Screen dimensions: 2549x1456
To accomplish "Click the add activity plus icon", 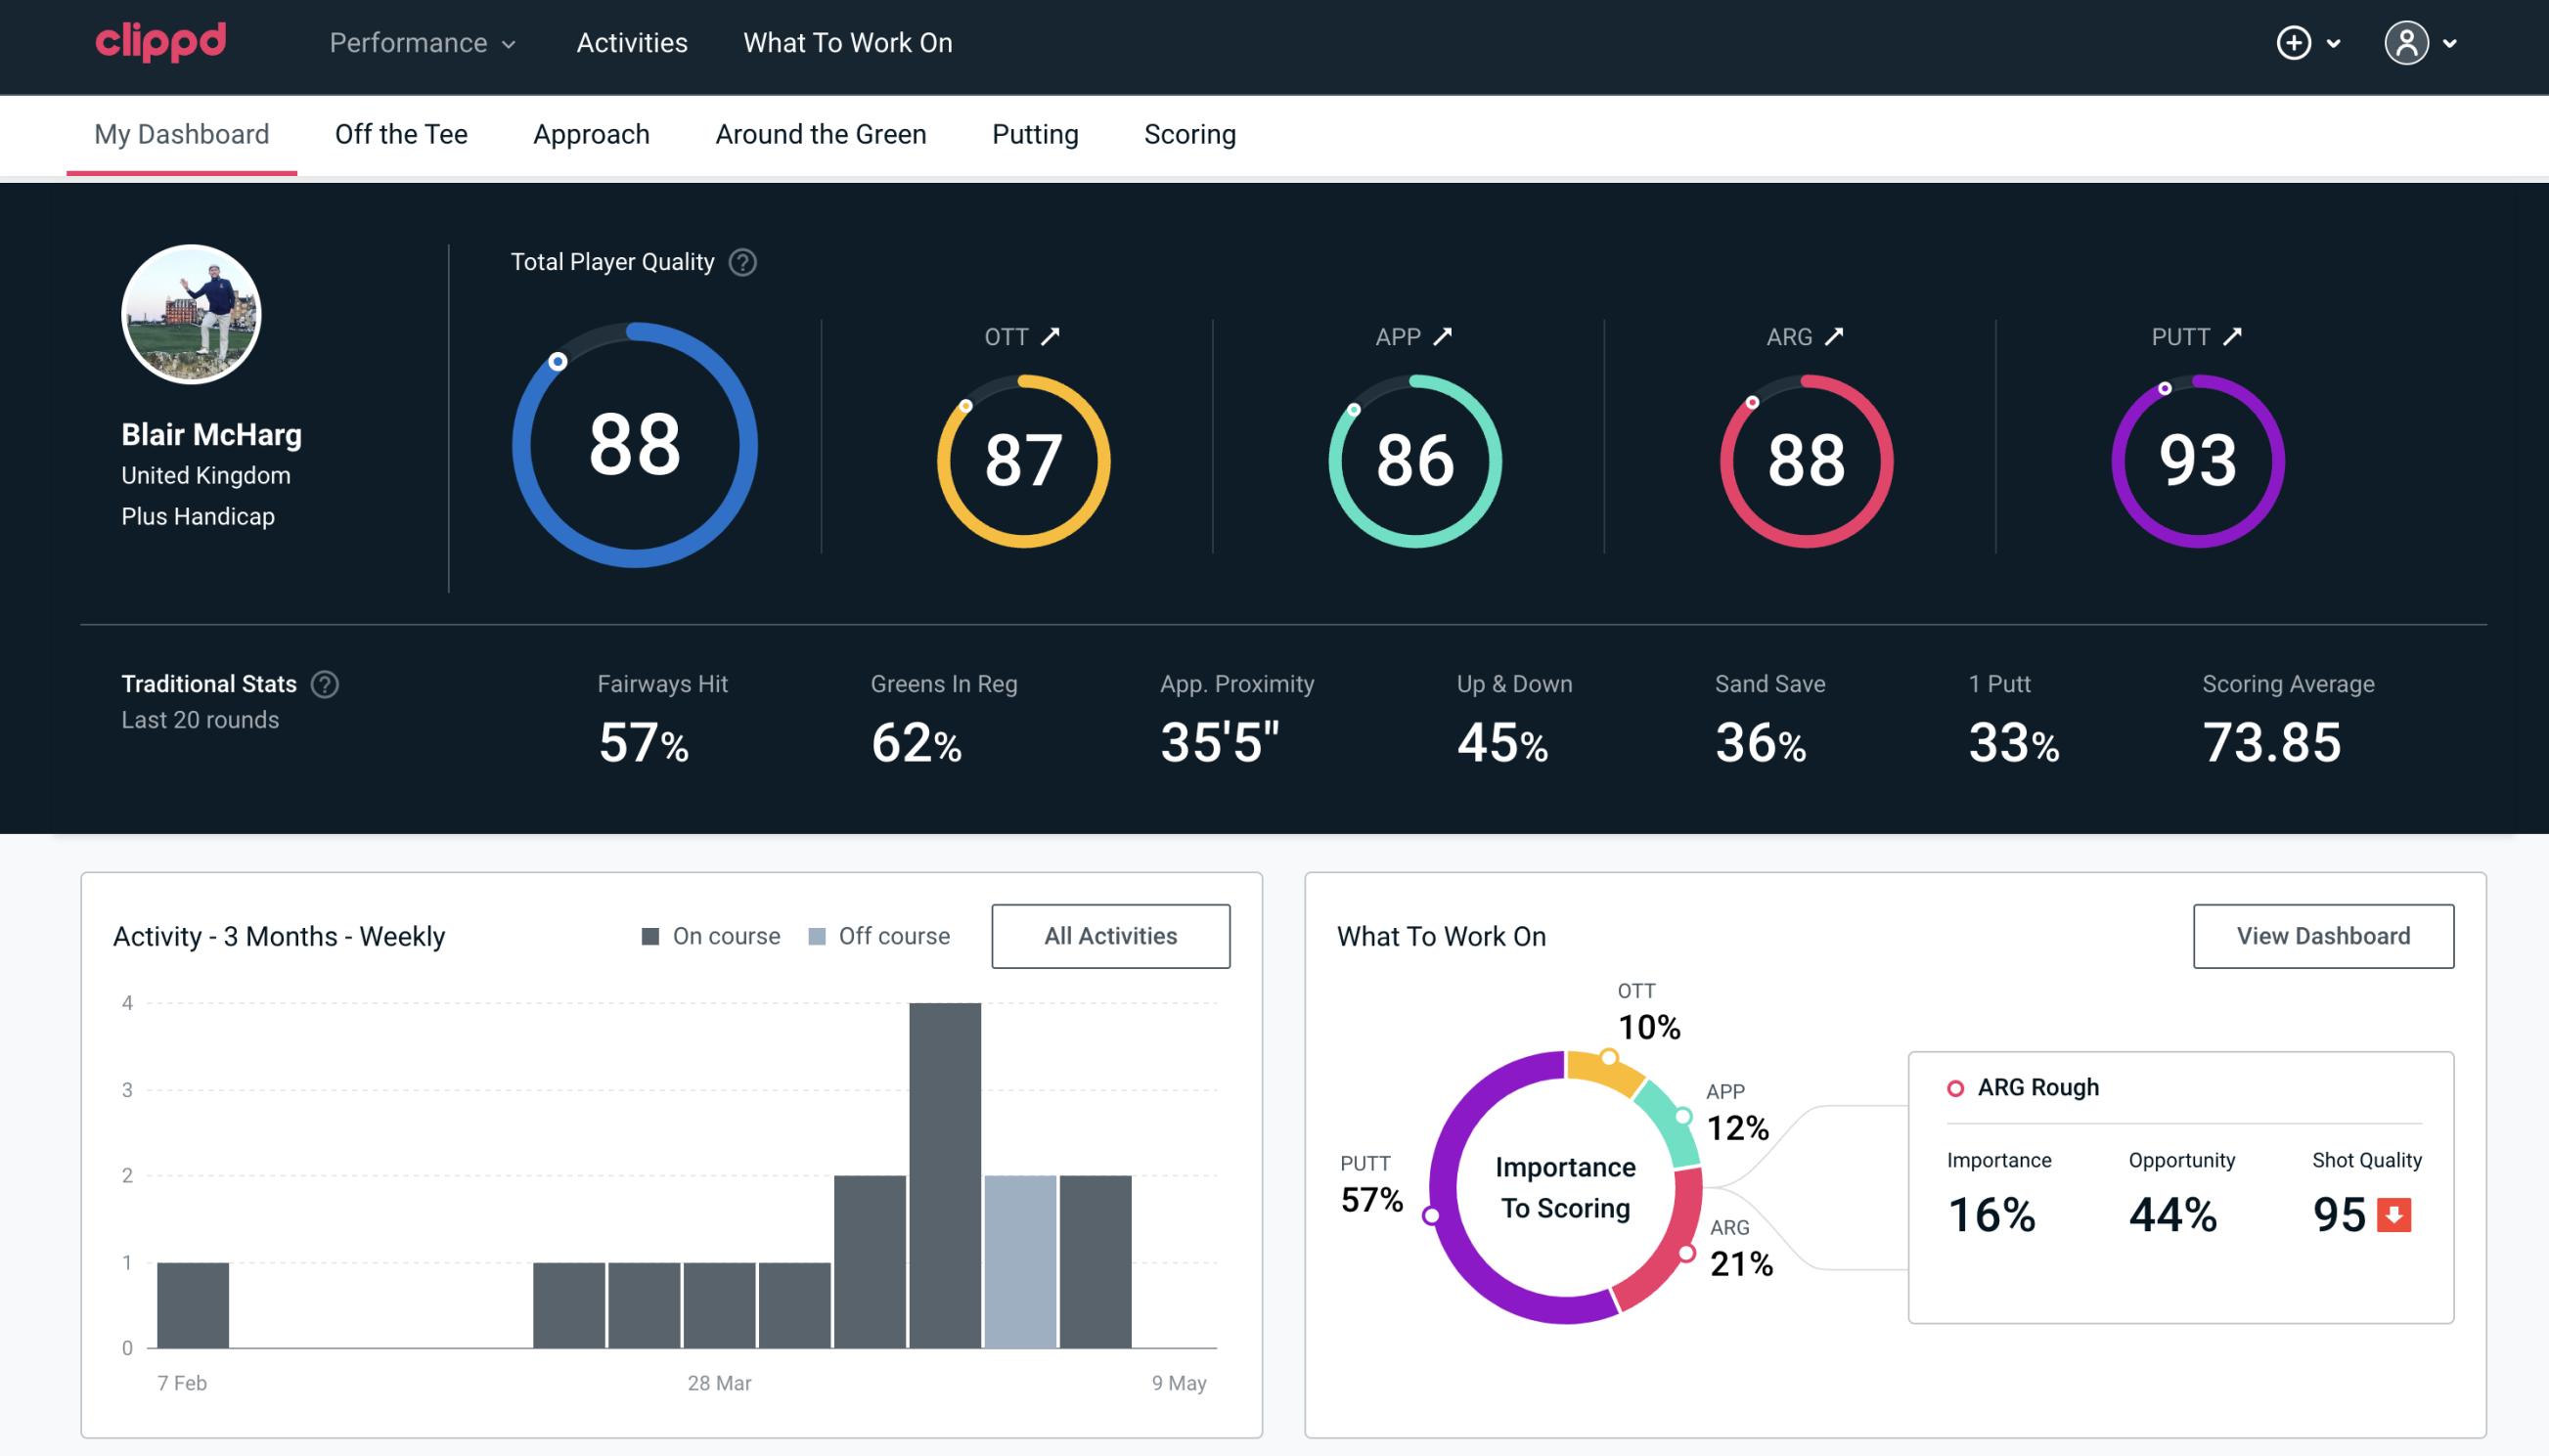I will click(x=2295, y=44).
